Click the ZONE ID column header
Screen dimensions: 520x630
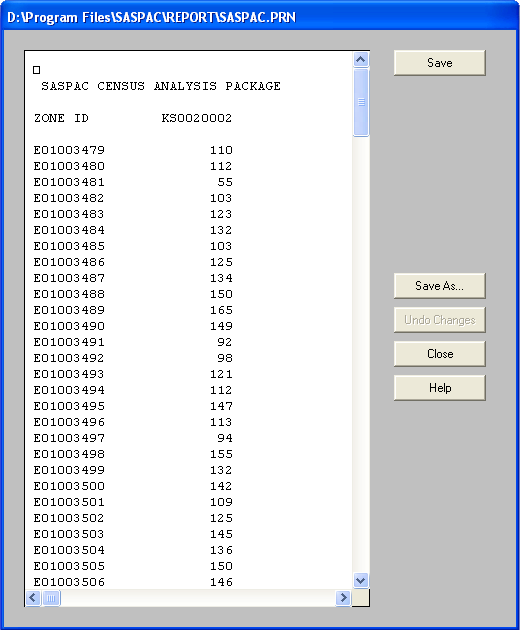point(61,118)
